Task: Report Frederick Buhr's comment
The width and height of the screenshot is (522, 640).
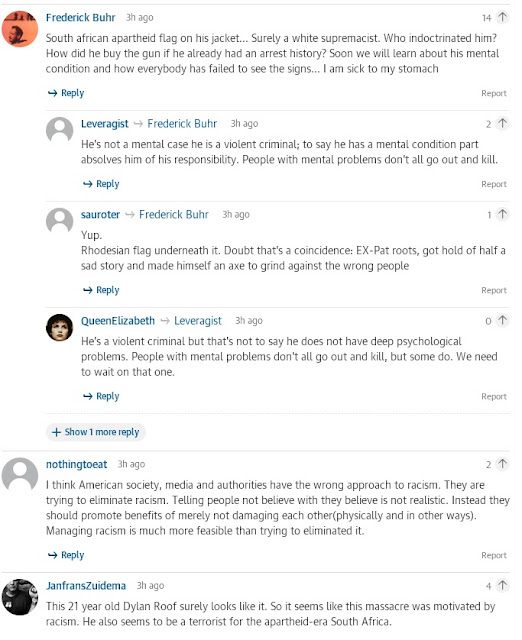Action: (494, 93)
